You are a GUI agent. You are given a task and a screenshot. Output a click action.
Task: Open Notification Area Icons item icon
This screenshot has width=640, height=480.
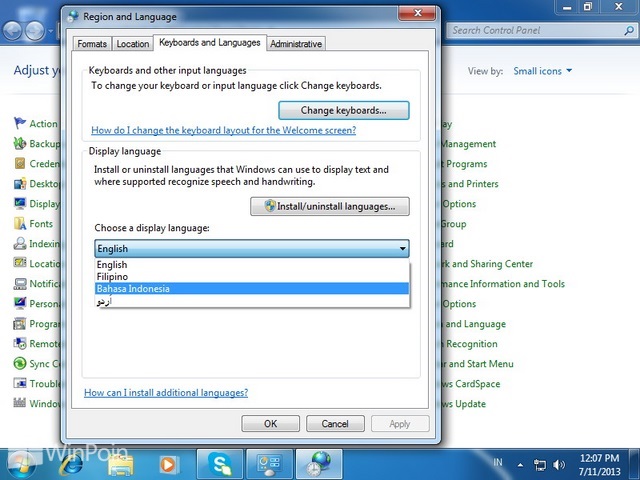(x=20, y=283)
